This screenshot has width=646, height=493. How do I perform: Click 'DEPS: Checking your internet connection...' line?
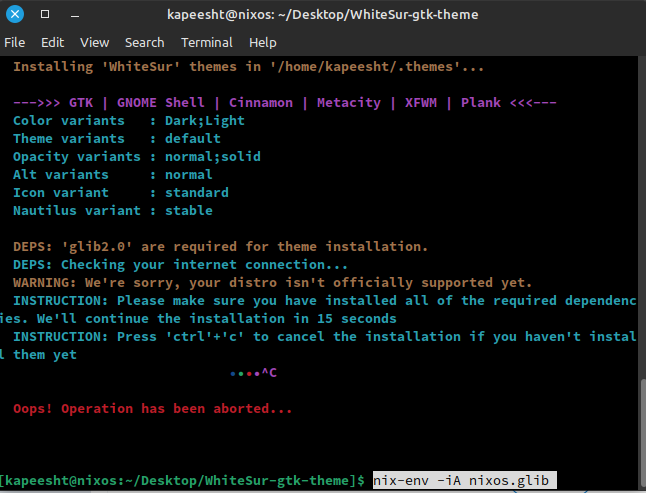(x=180, y=264)
